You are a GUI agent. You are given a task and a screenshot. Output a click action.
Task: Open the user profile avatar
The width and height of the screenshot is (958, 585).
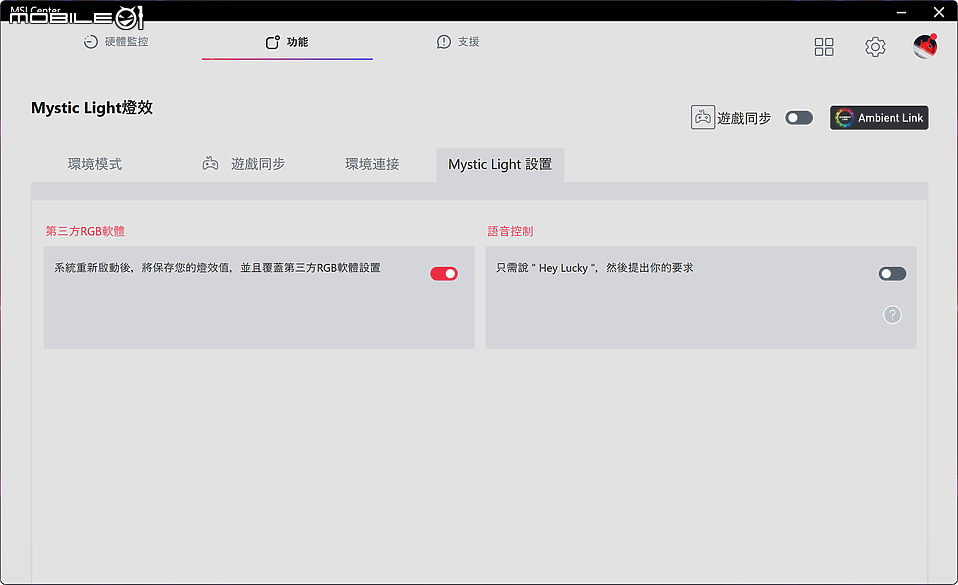[924, 46]
